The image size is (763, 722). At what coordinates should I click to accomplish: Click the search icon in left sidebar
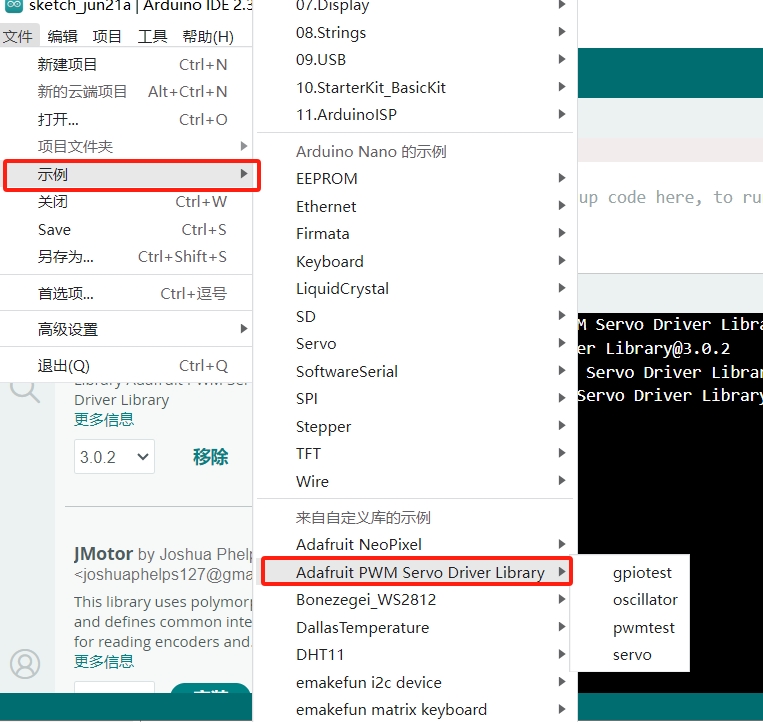pyautogui.click(x=25, y=390)
